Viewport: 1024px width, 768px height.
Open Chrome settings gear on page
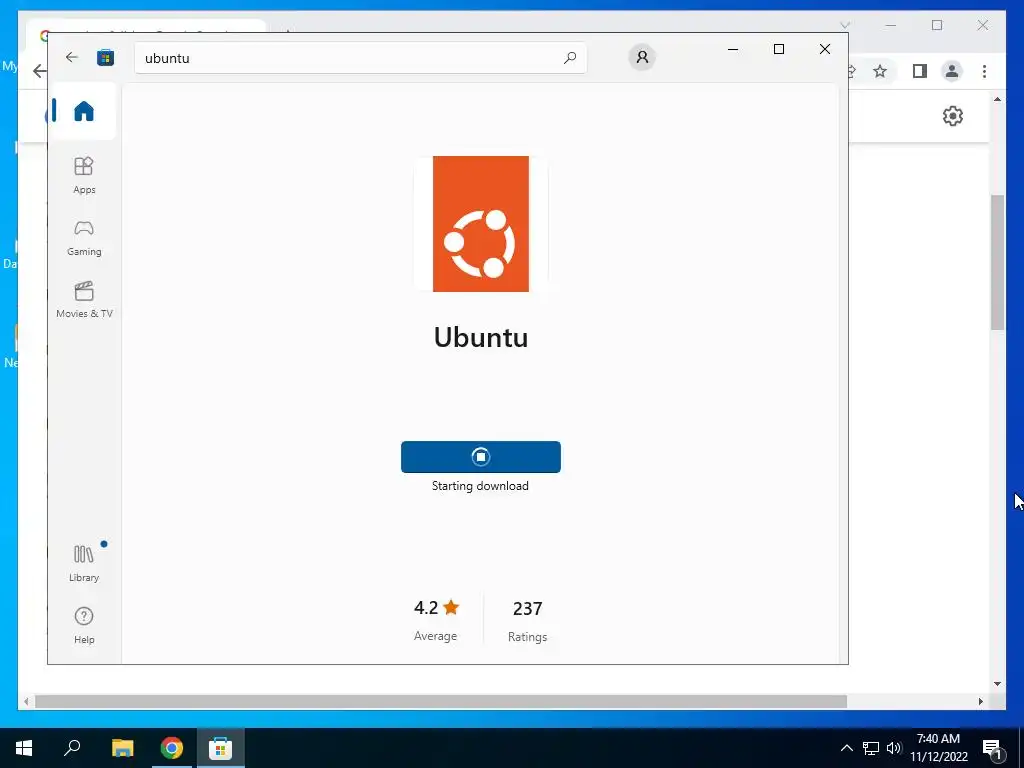pos(953,116)
